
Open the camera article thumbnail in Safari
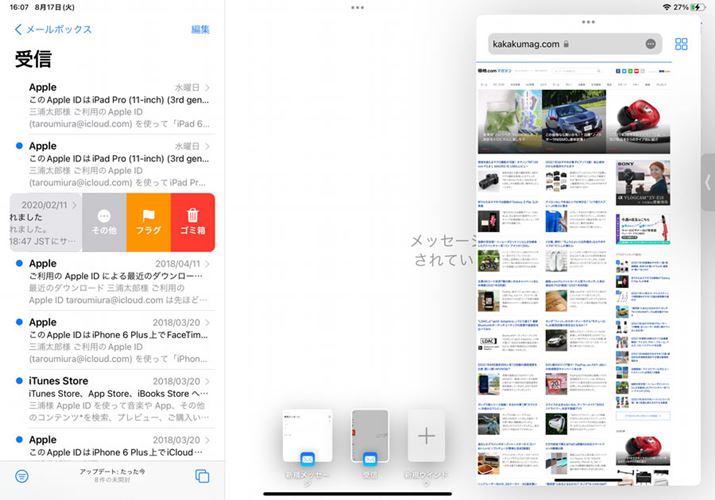[x=488, y=181]
